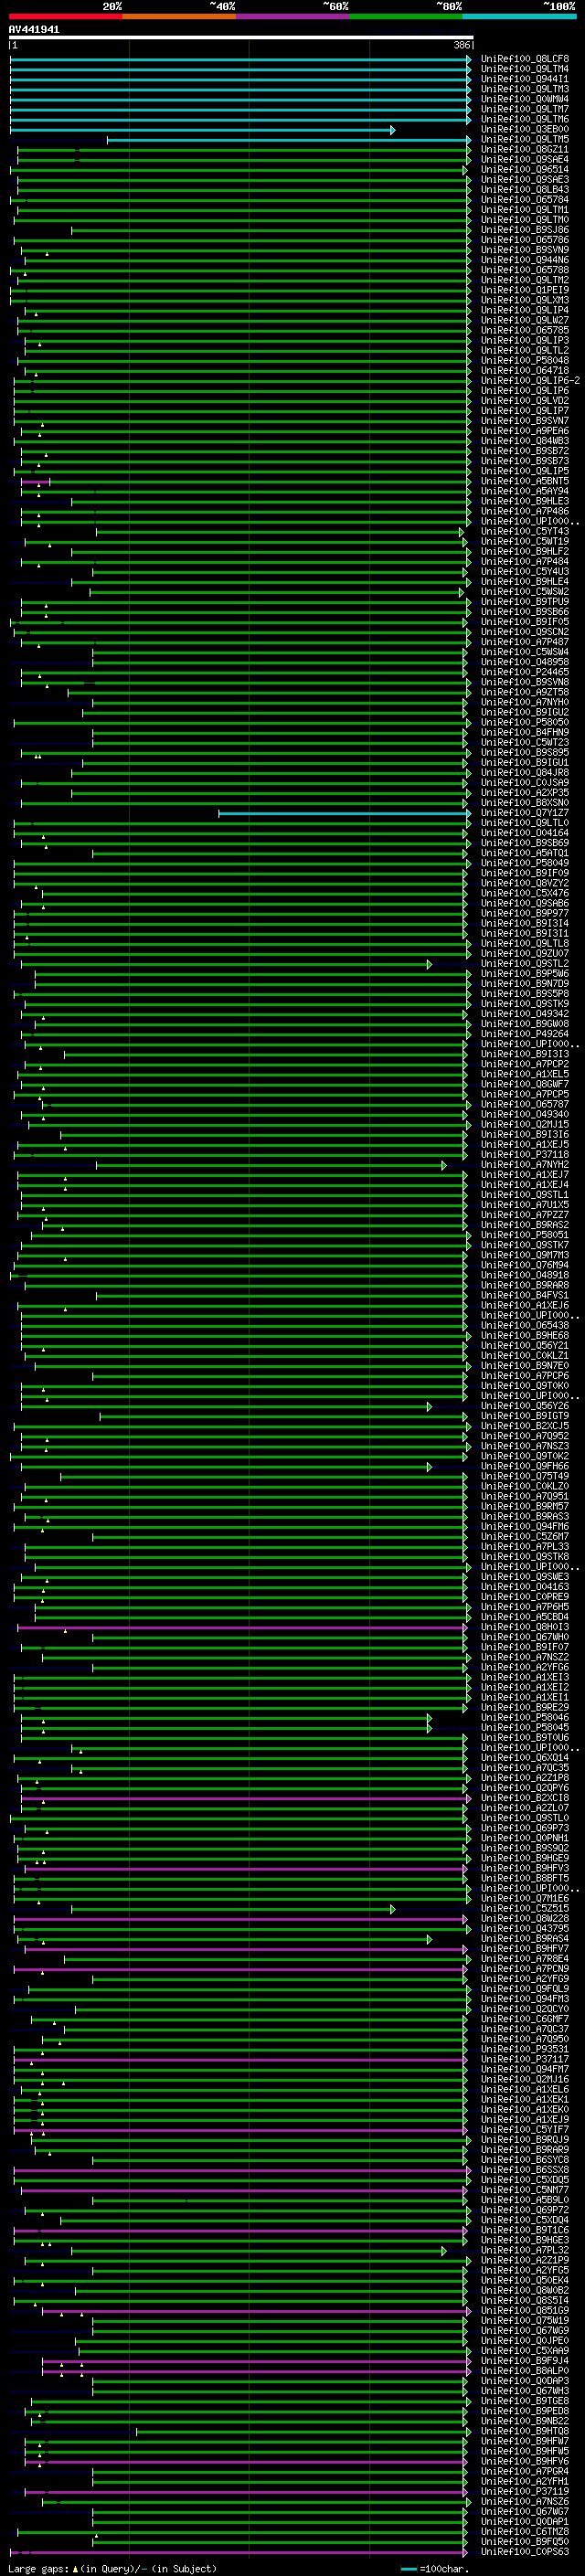The height and width of the screenshot is (2576, 585).
Task: Click the red 20% identity legend bar
Action: click(x=65, y=16)
